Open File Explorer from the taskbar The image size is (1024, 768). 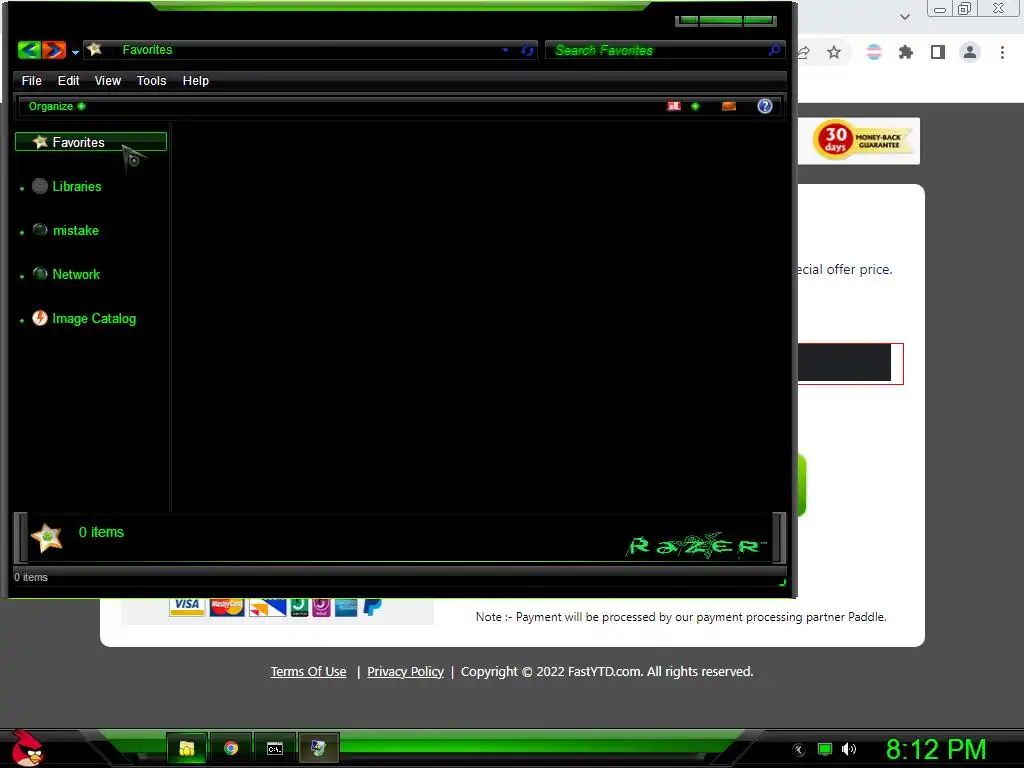point(187,748)
